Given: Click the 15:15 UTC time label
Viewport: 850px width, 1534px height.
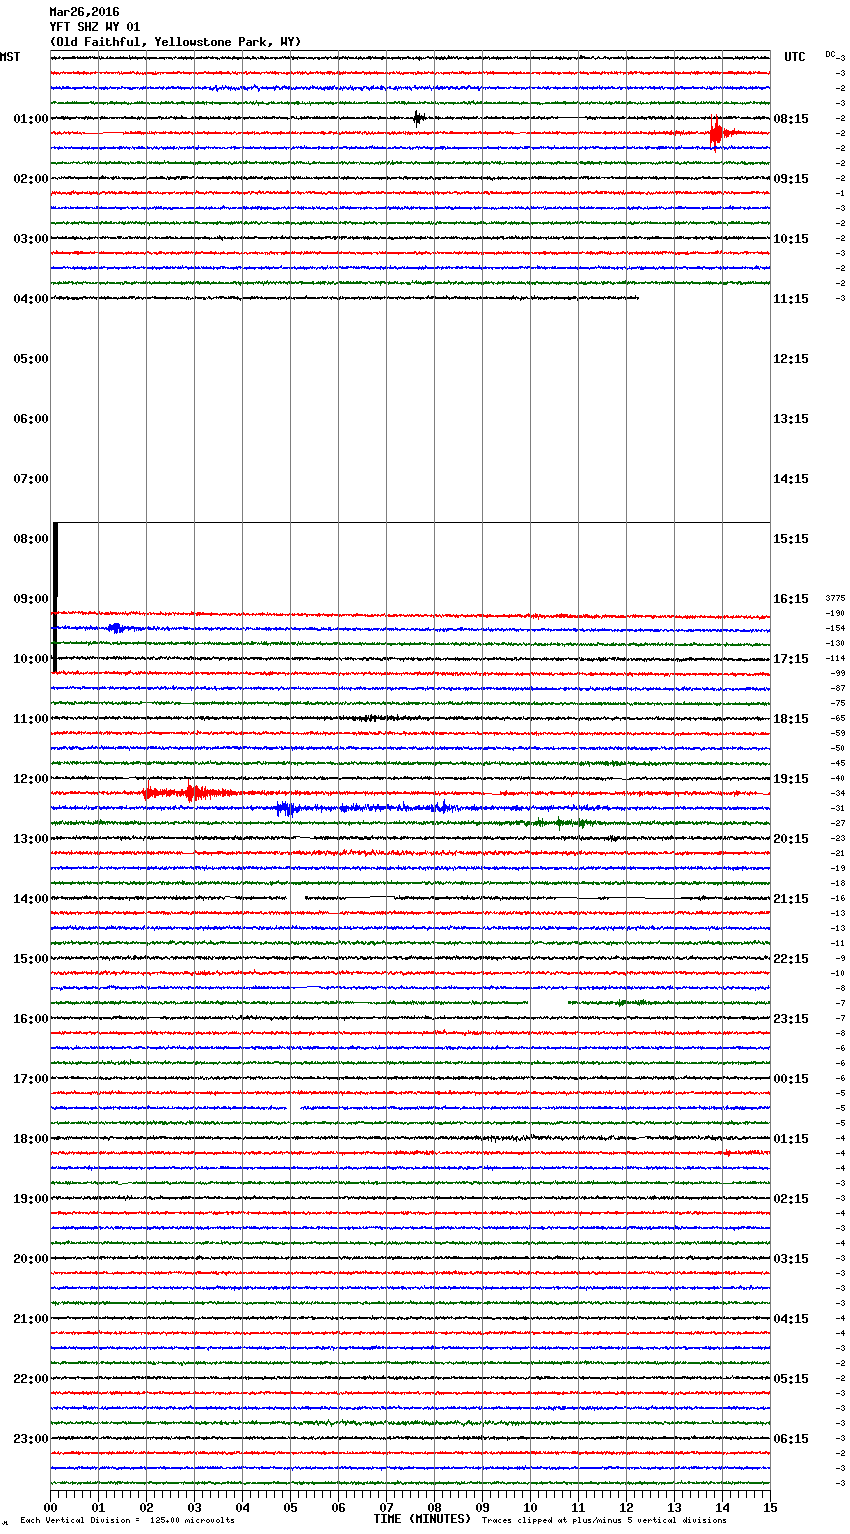Looking at the screenshot, I should 791,539.
